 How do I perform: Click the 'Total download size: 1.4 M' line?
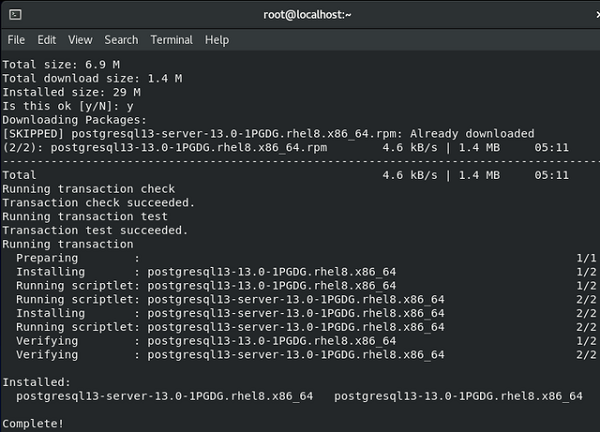[93, 78]
